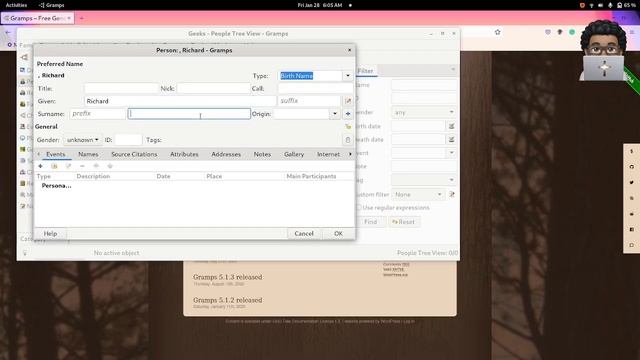Add multiple surnames plus icon beside Origin

point(348,114)
